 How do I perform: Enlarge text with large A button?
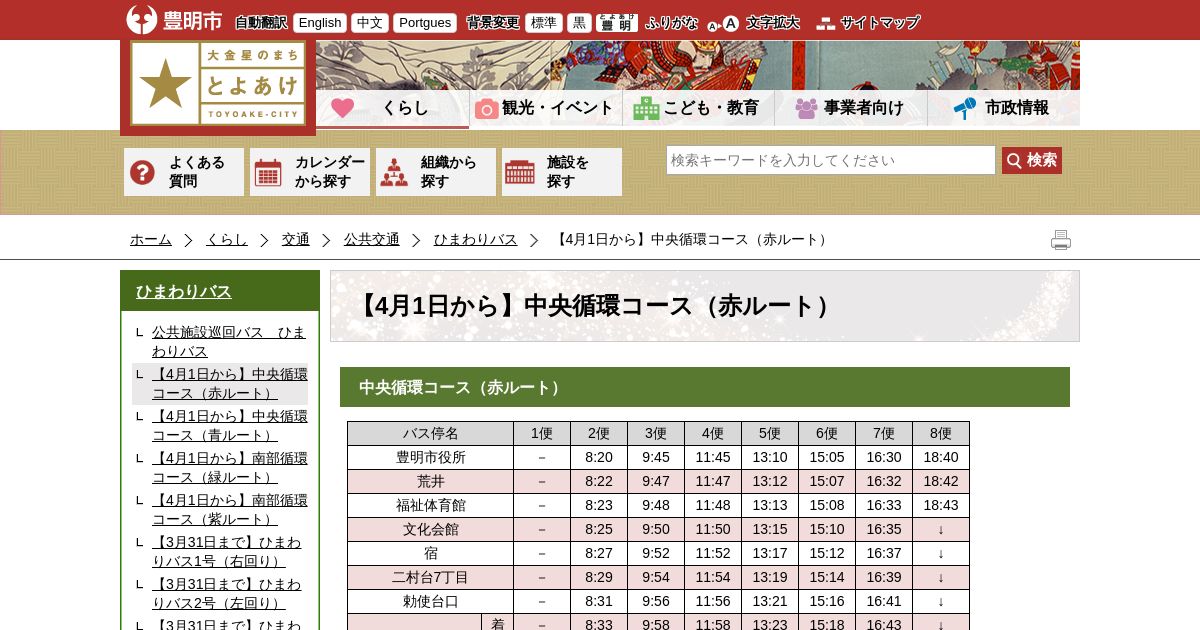tap(731, 23)
